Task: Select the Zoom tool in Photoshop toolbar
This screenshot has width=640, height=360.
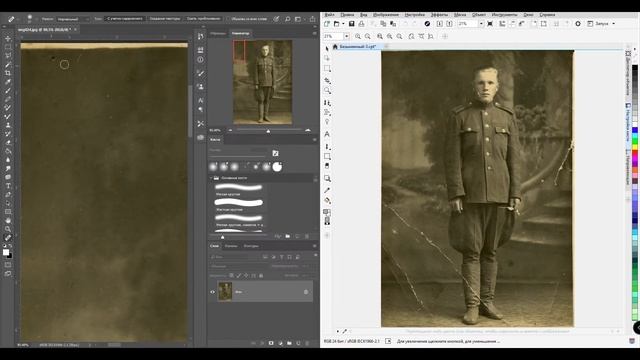Action: click(8, 229)
